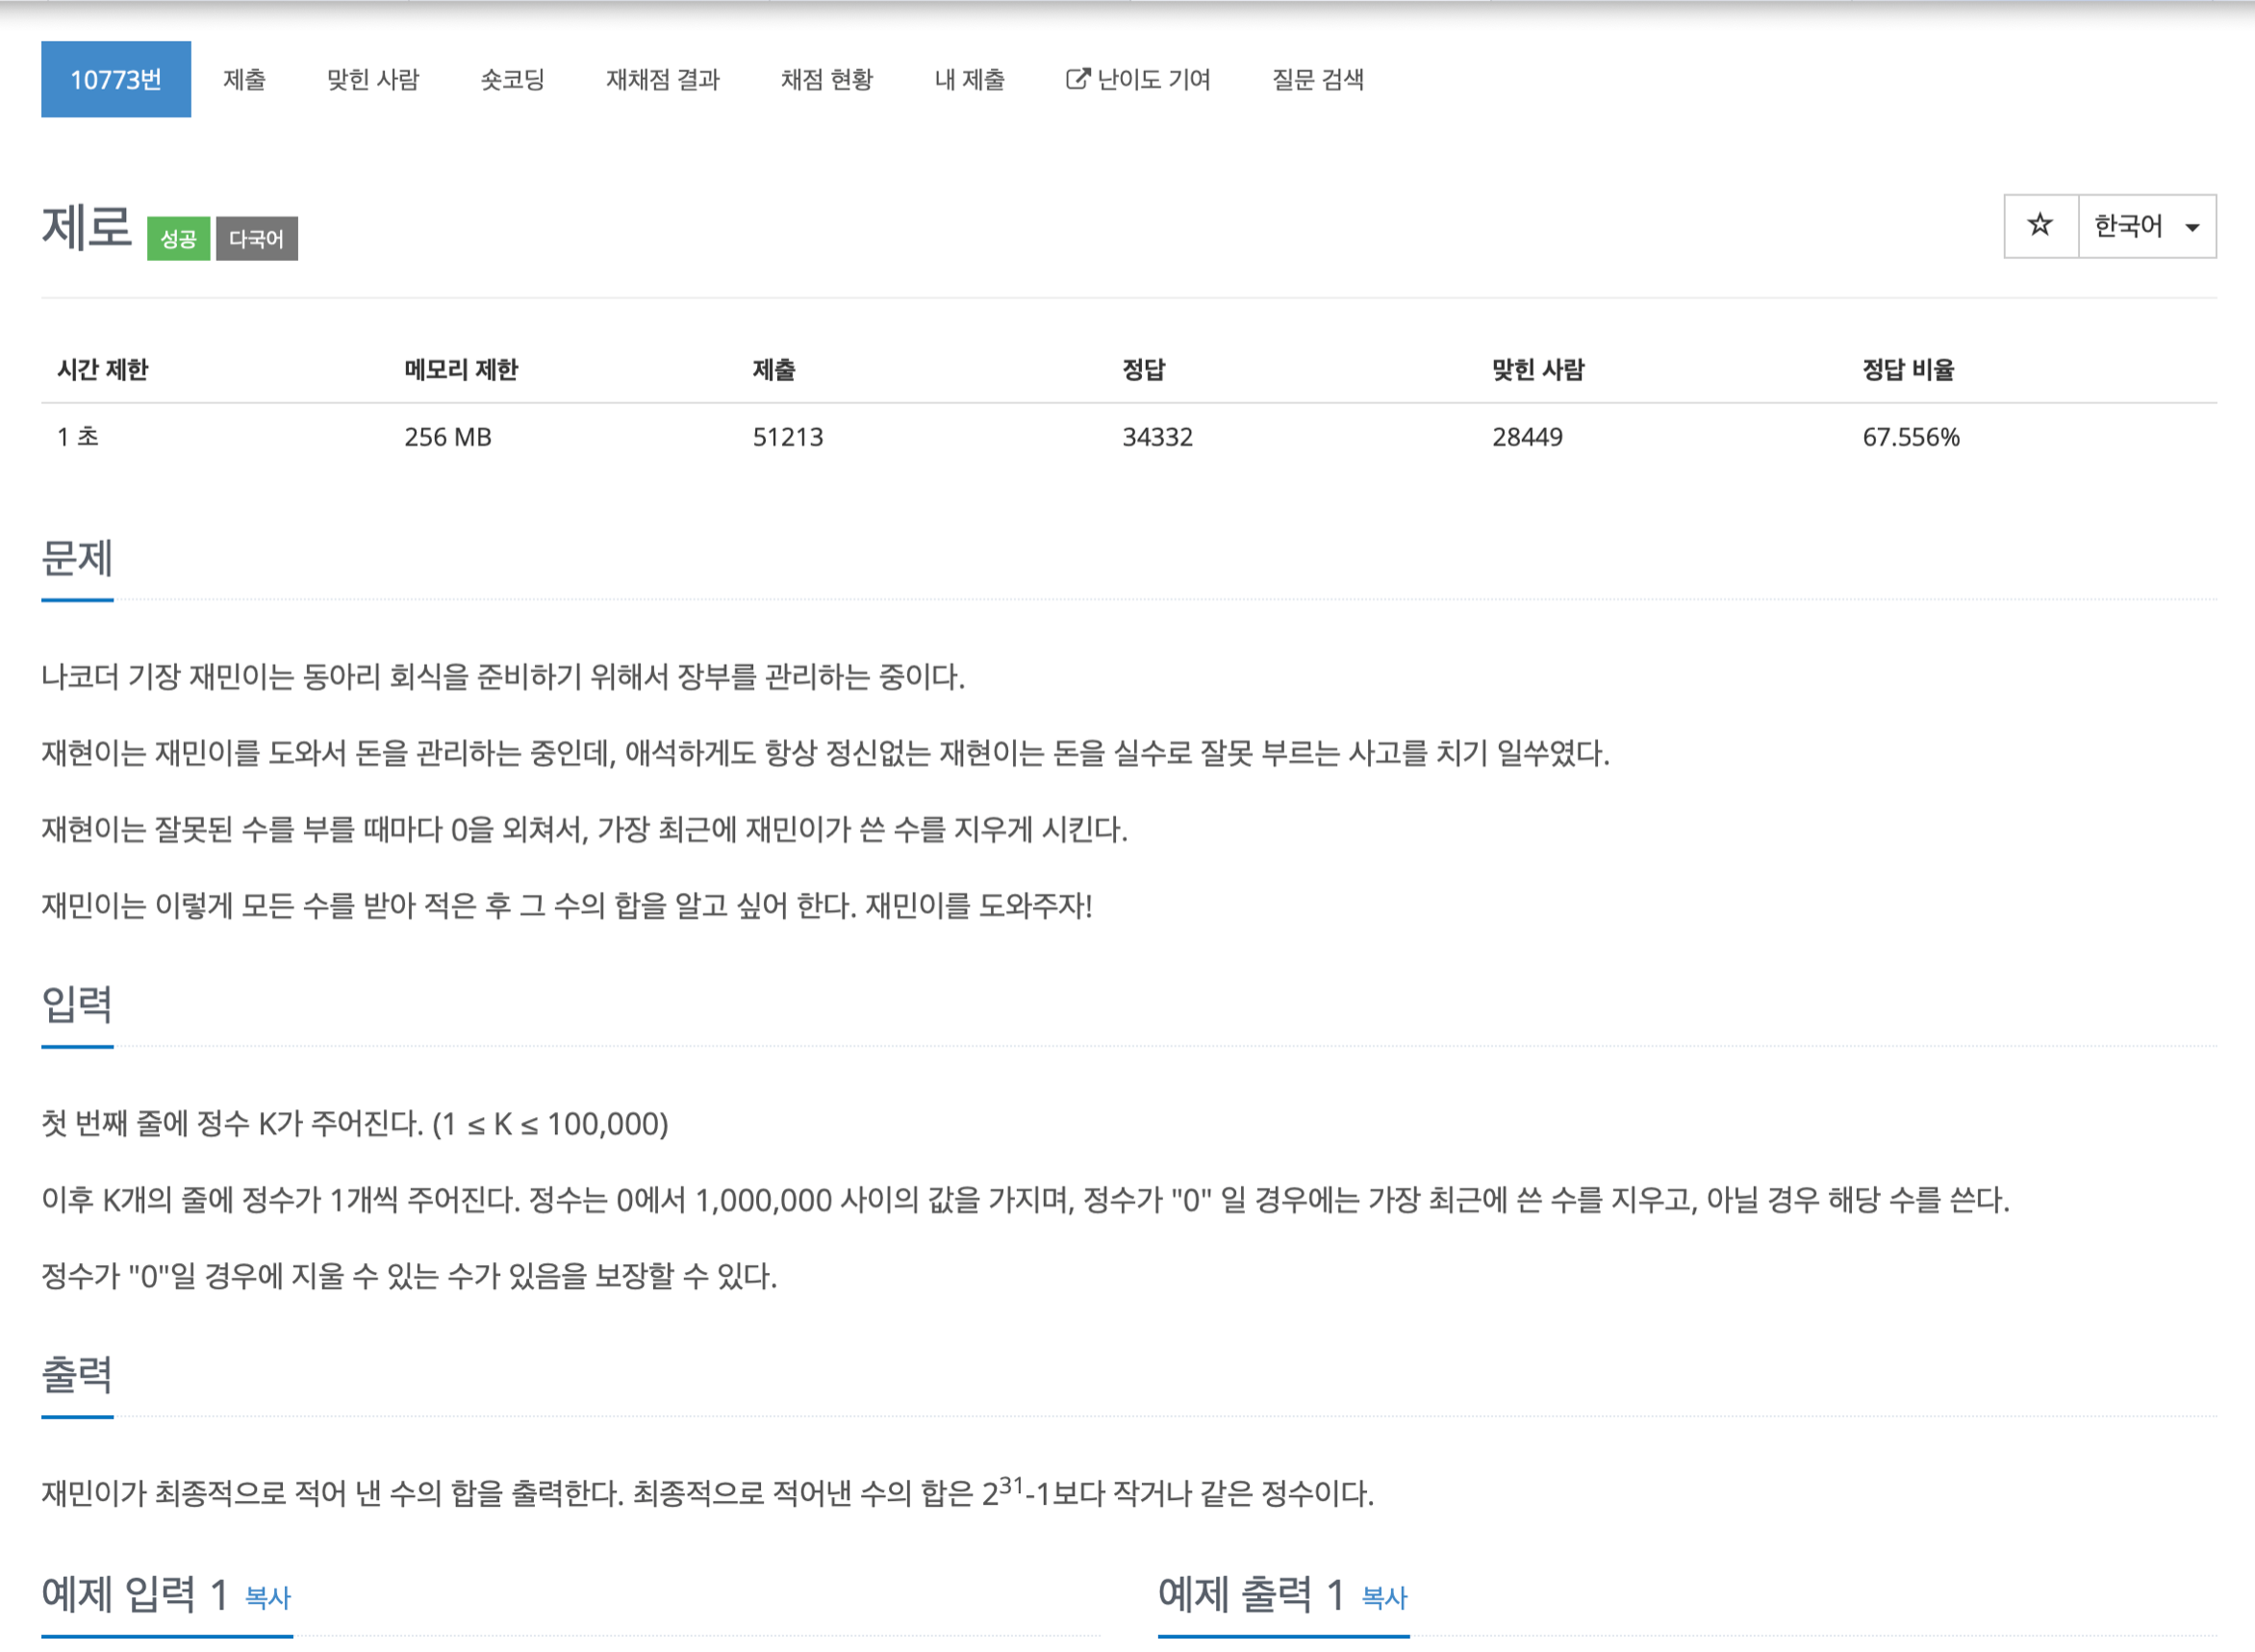This screenshot has height=1652, width=2255.
Task: Click the 예제 입력 1 heading
Action: pyautogui.click(x=135, y=1594)
